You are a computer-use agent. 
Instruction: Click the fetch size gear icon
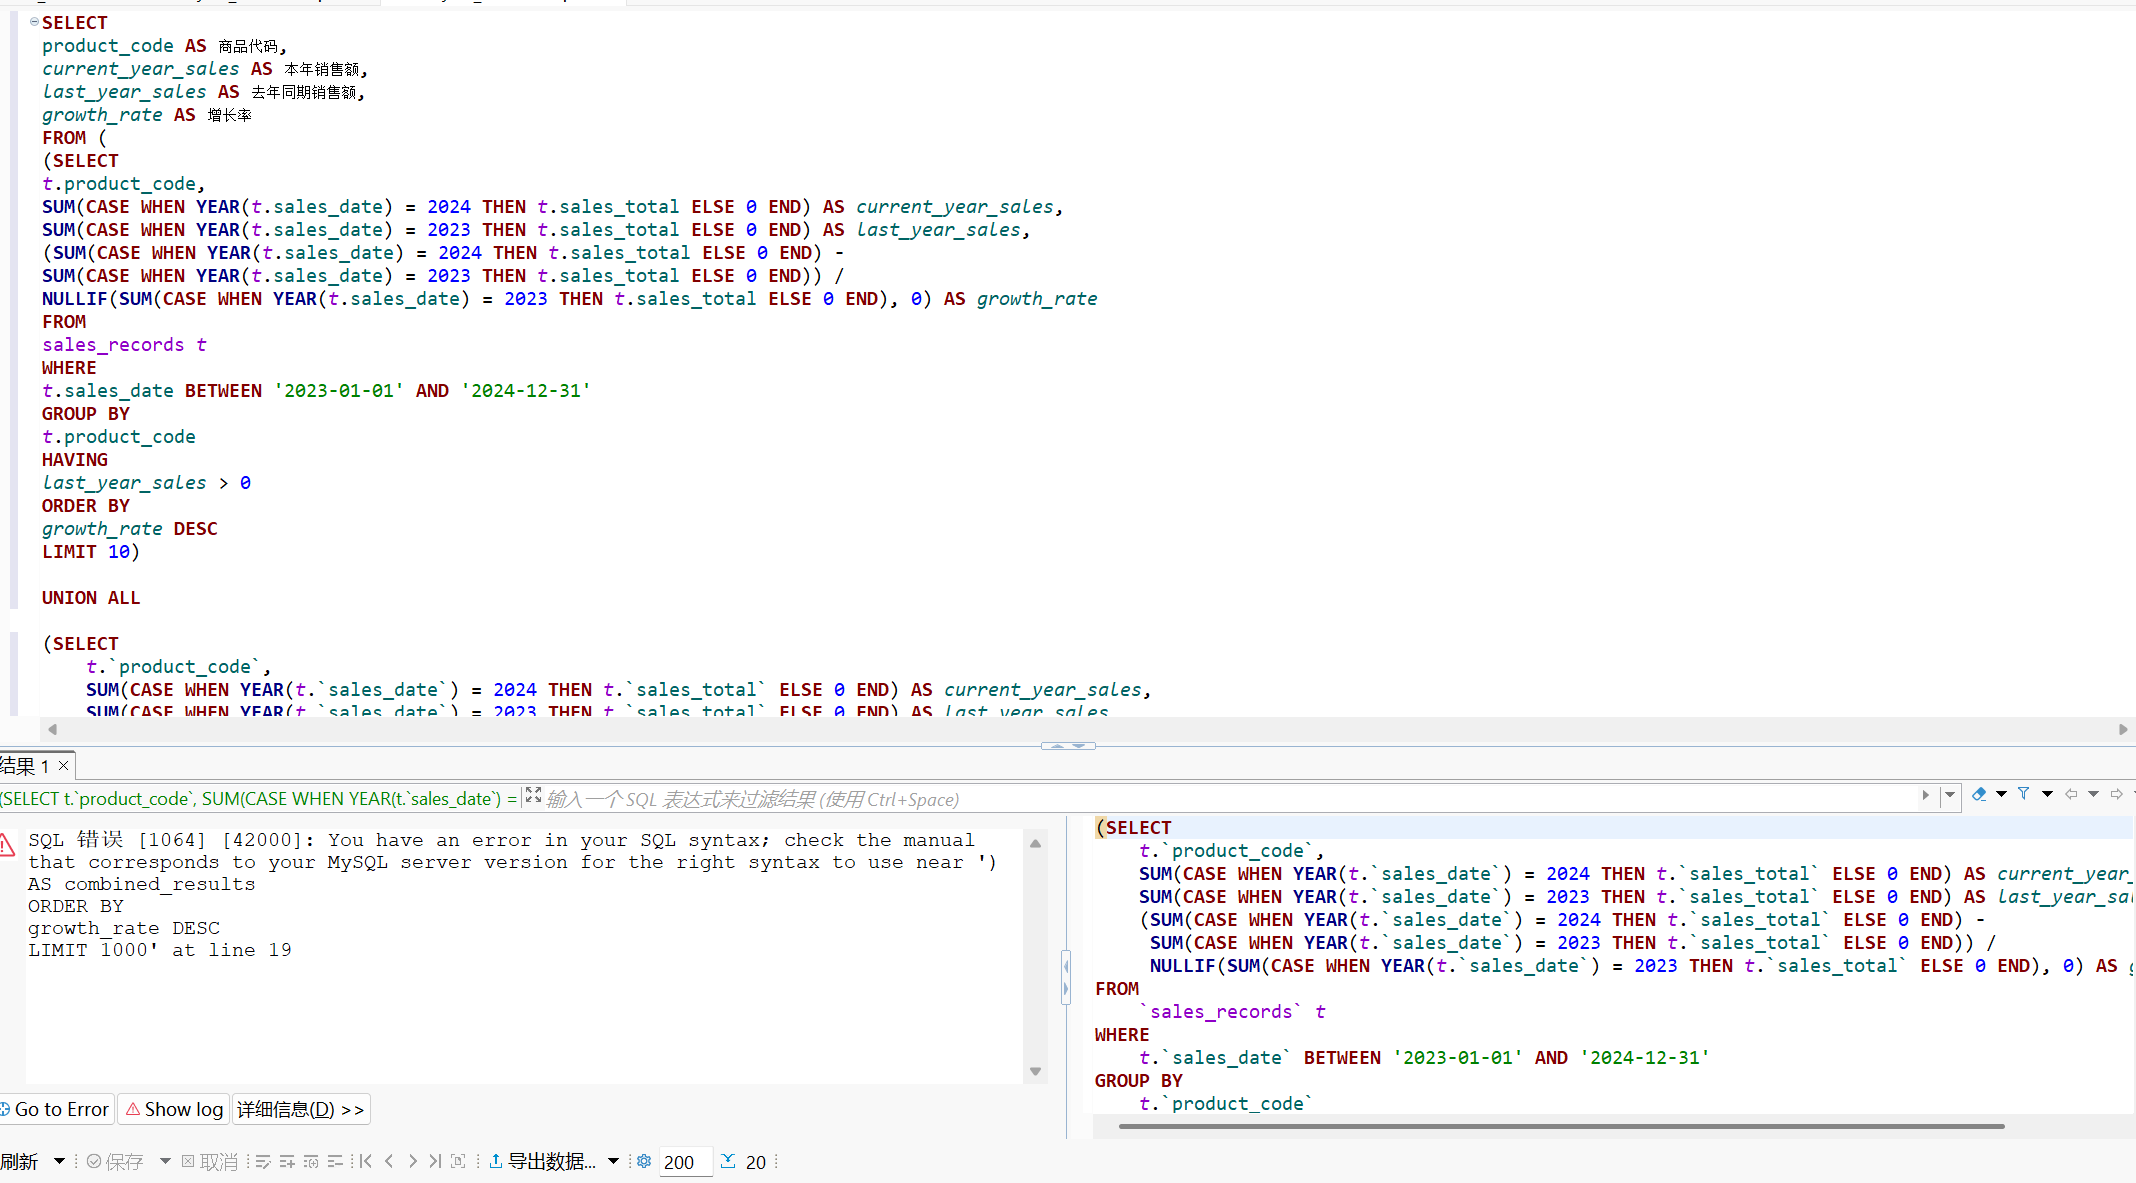[x=644, y=1161]
